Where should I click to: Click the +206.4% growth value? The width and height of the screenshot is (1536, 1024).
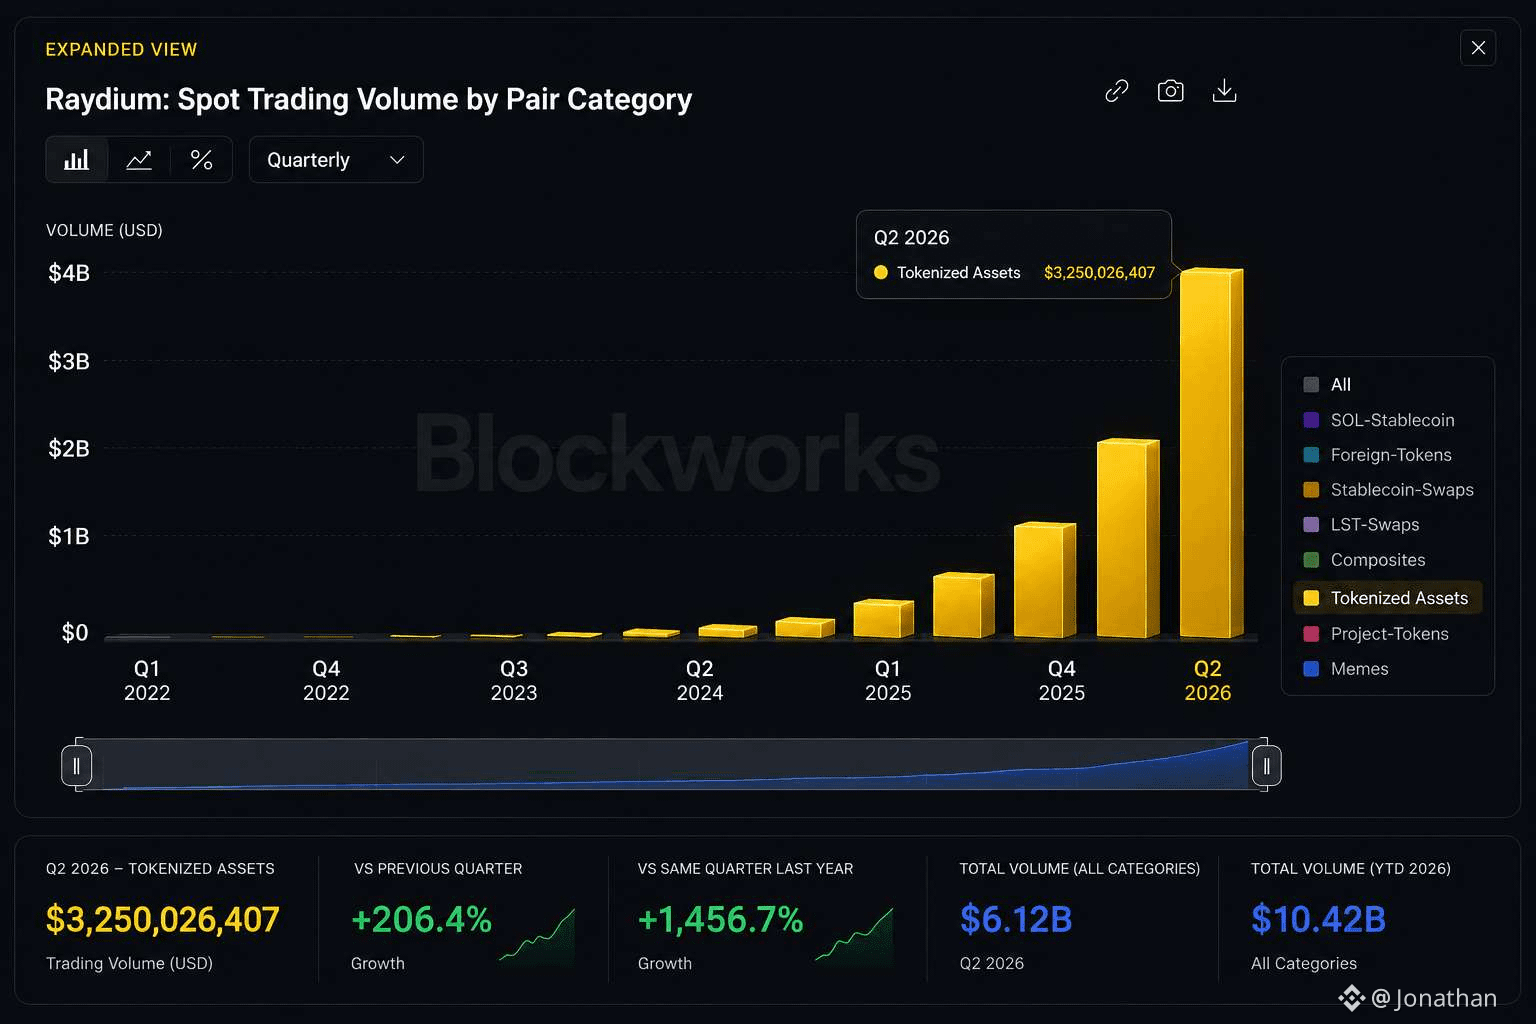[421, 919]
